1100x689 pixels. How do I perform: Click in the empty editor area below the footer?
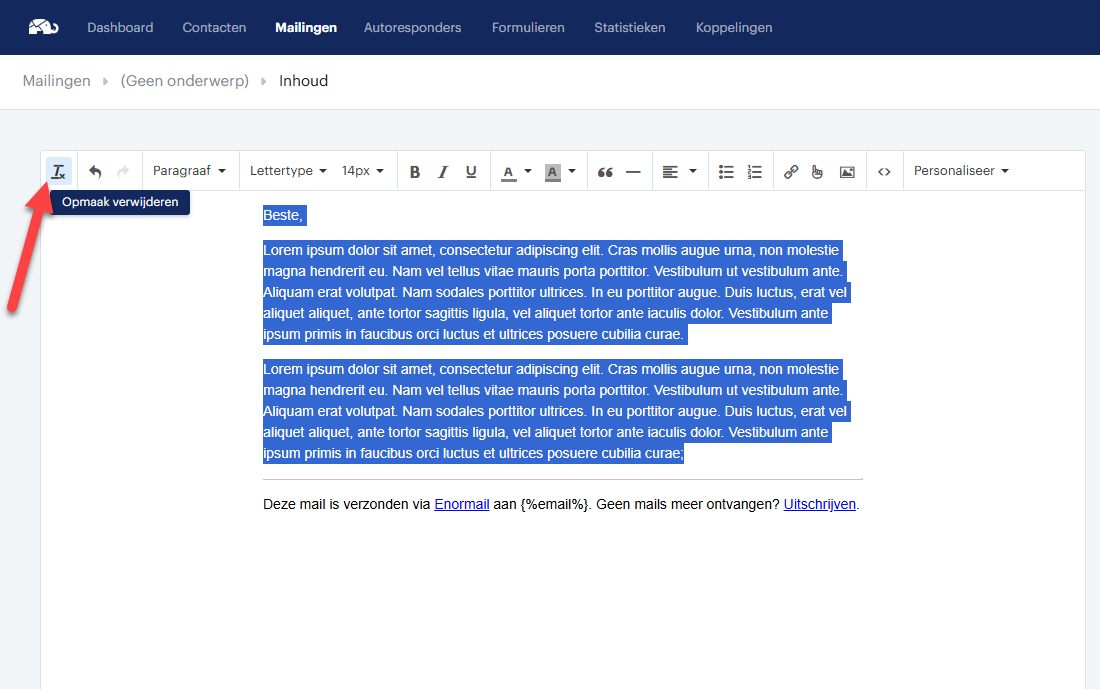tap(563, 603)
